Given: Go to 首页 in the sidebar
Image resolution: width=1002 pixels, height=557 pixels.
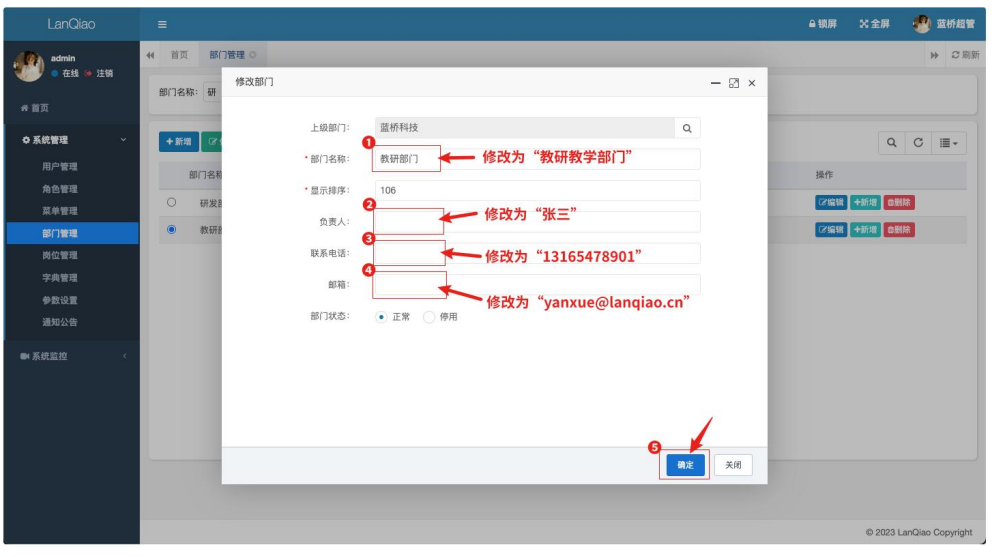Looking at the screenshot, I should pos(35,108).
